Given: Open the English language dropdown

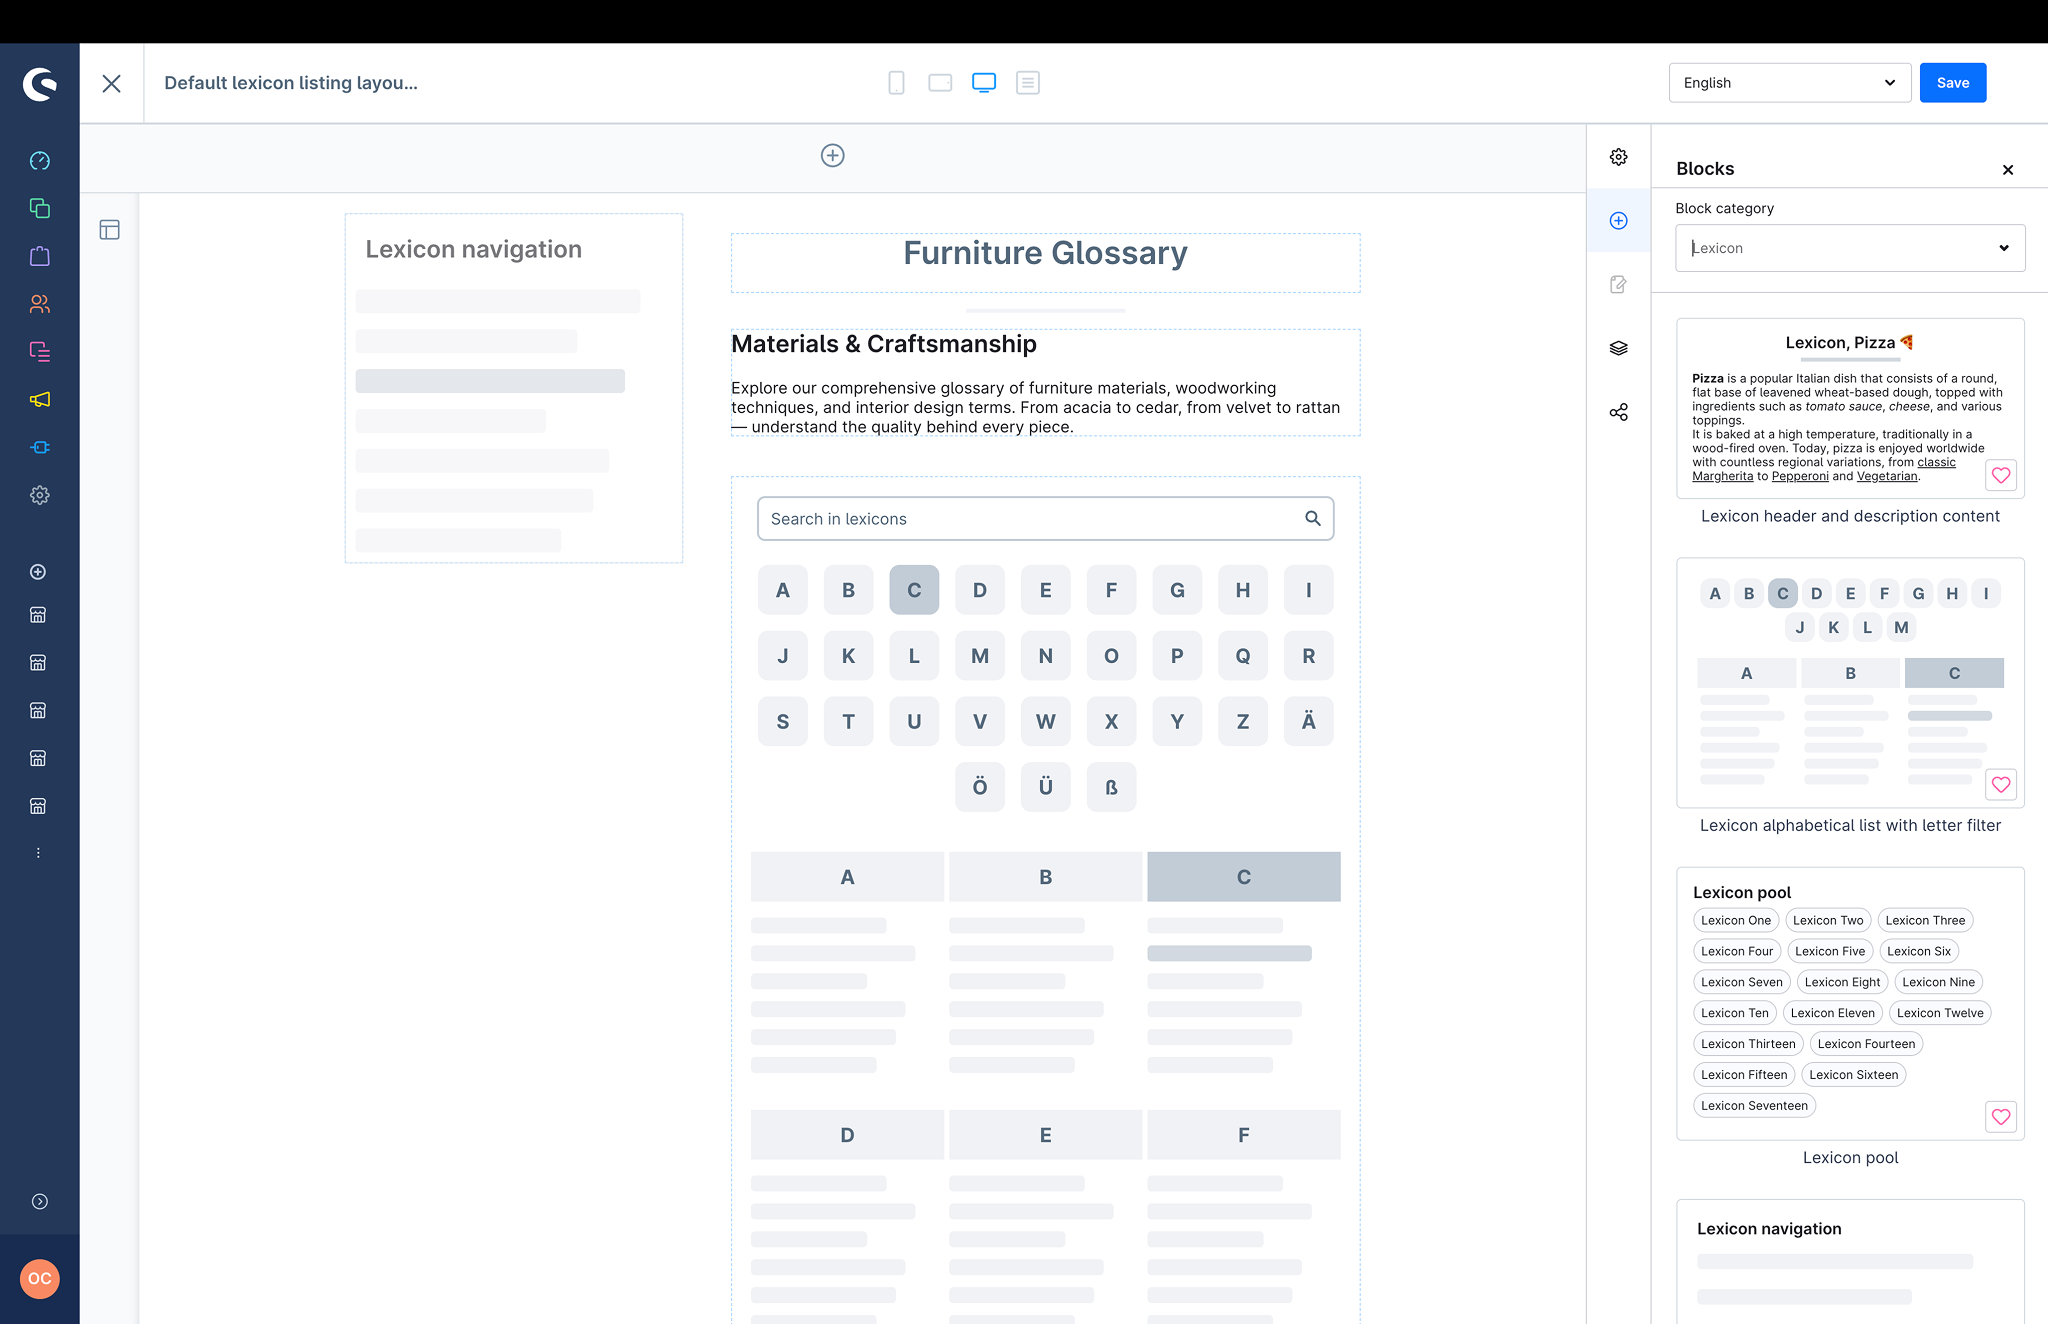Looking at the screenshot, I should (x=1790, y=83).
